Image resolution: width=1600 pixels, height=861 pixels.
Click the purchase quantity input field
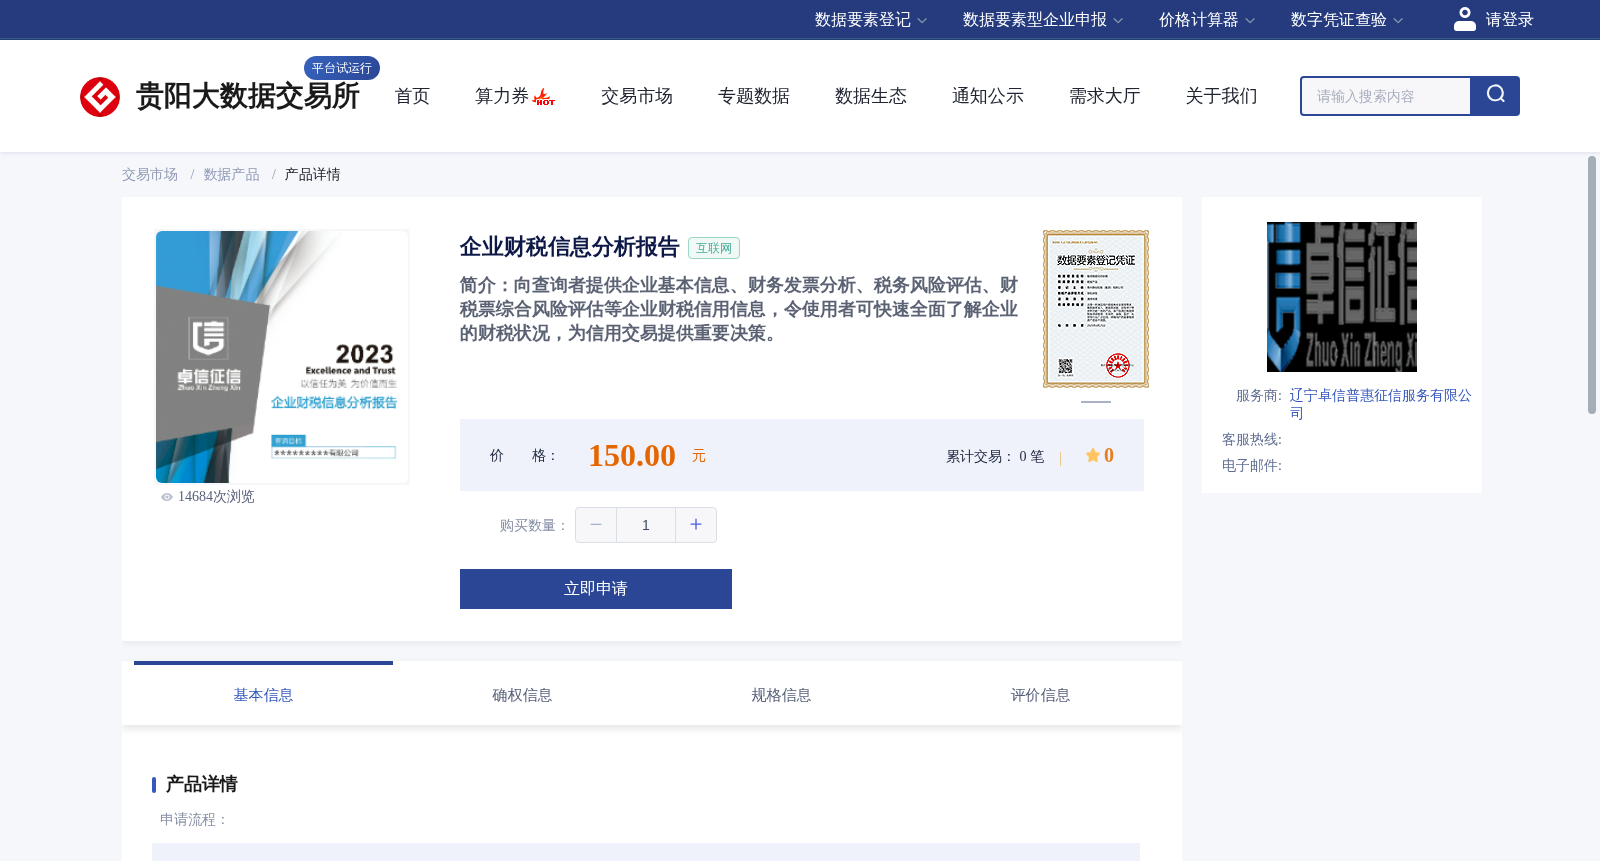click(x=646, y=525)
